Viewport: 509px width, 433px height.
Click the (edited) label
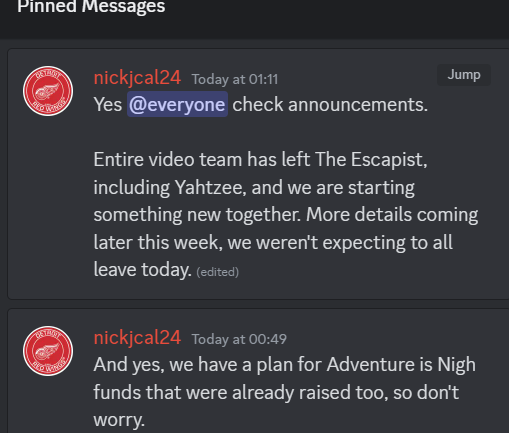coord(218,272)
